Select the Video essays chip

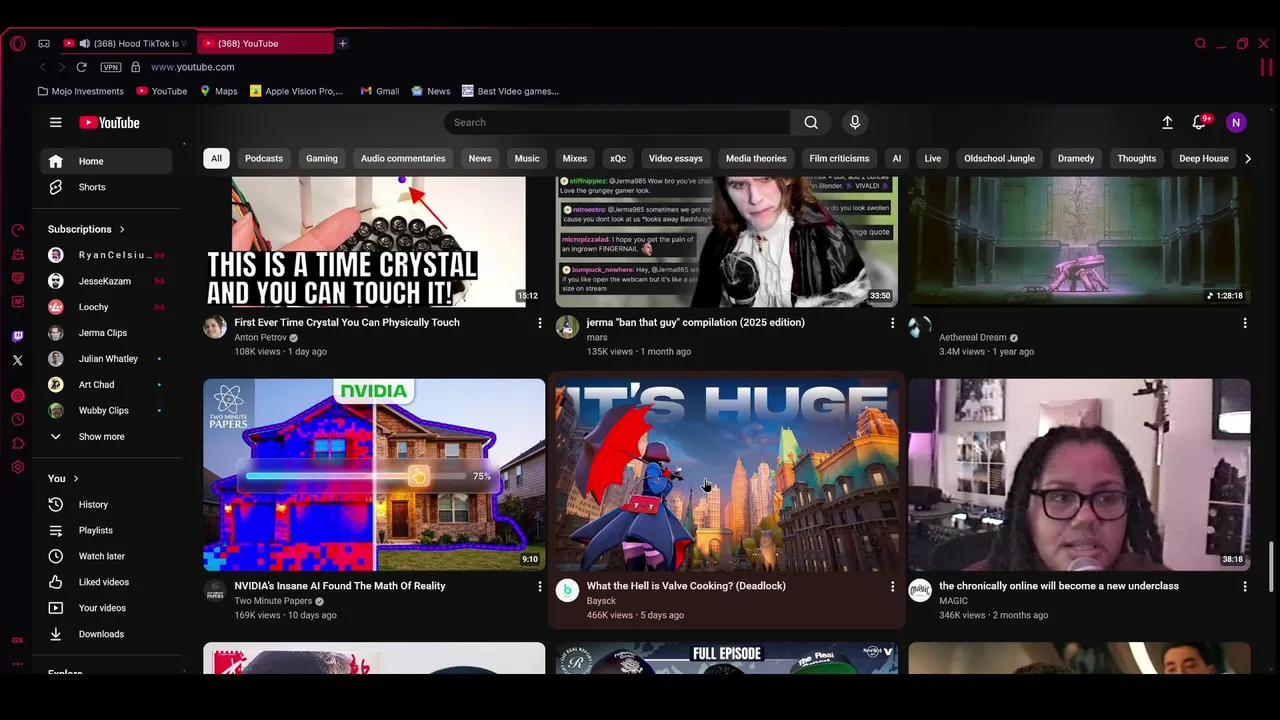pyautogui.click(x=676, y=158)
